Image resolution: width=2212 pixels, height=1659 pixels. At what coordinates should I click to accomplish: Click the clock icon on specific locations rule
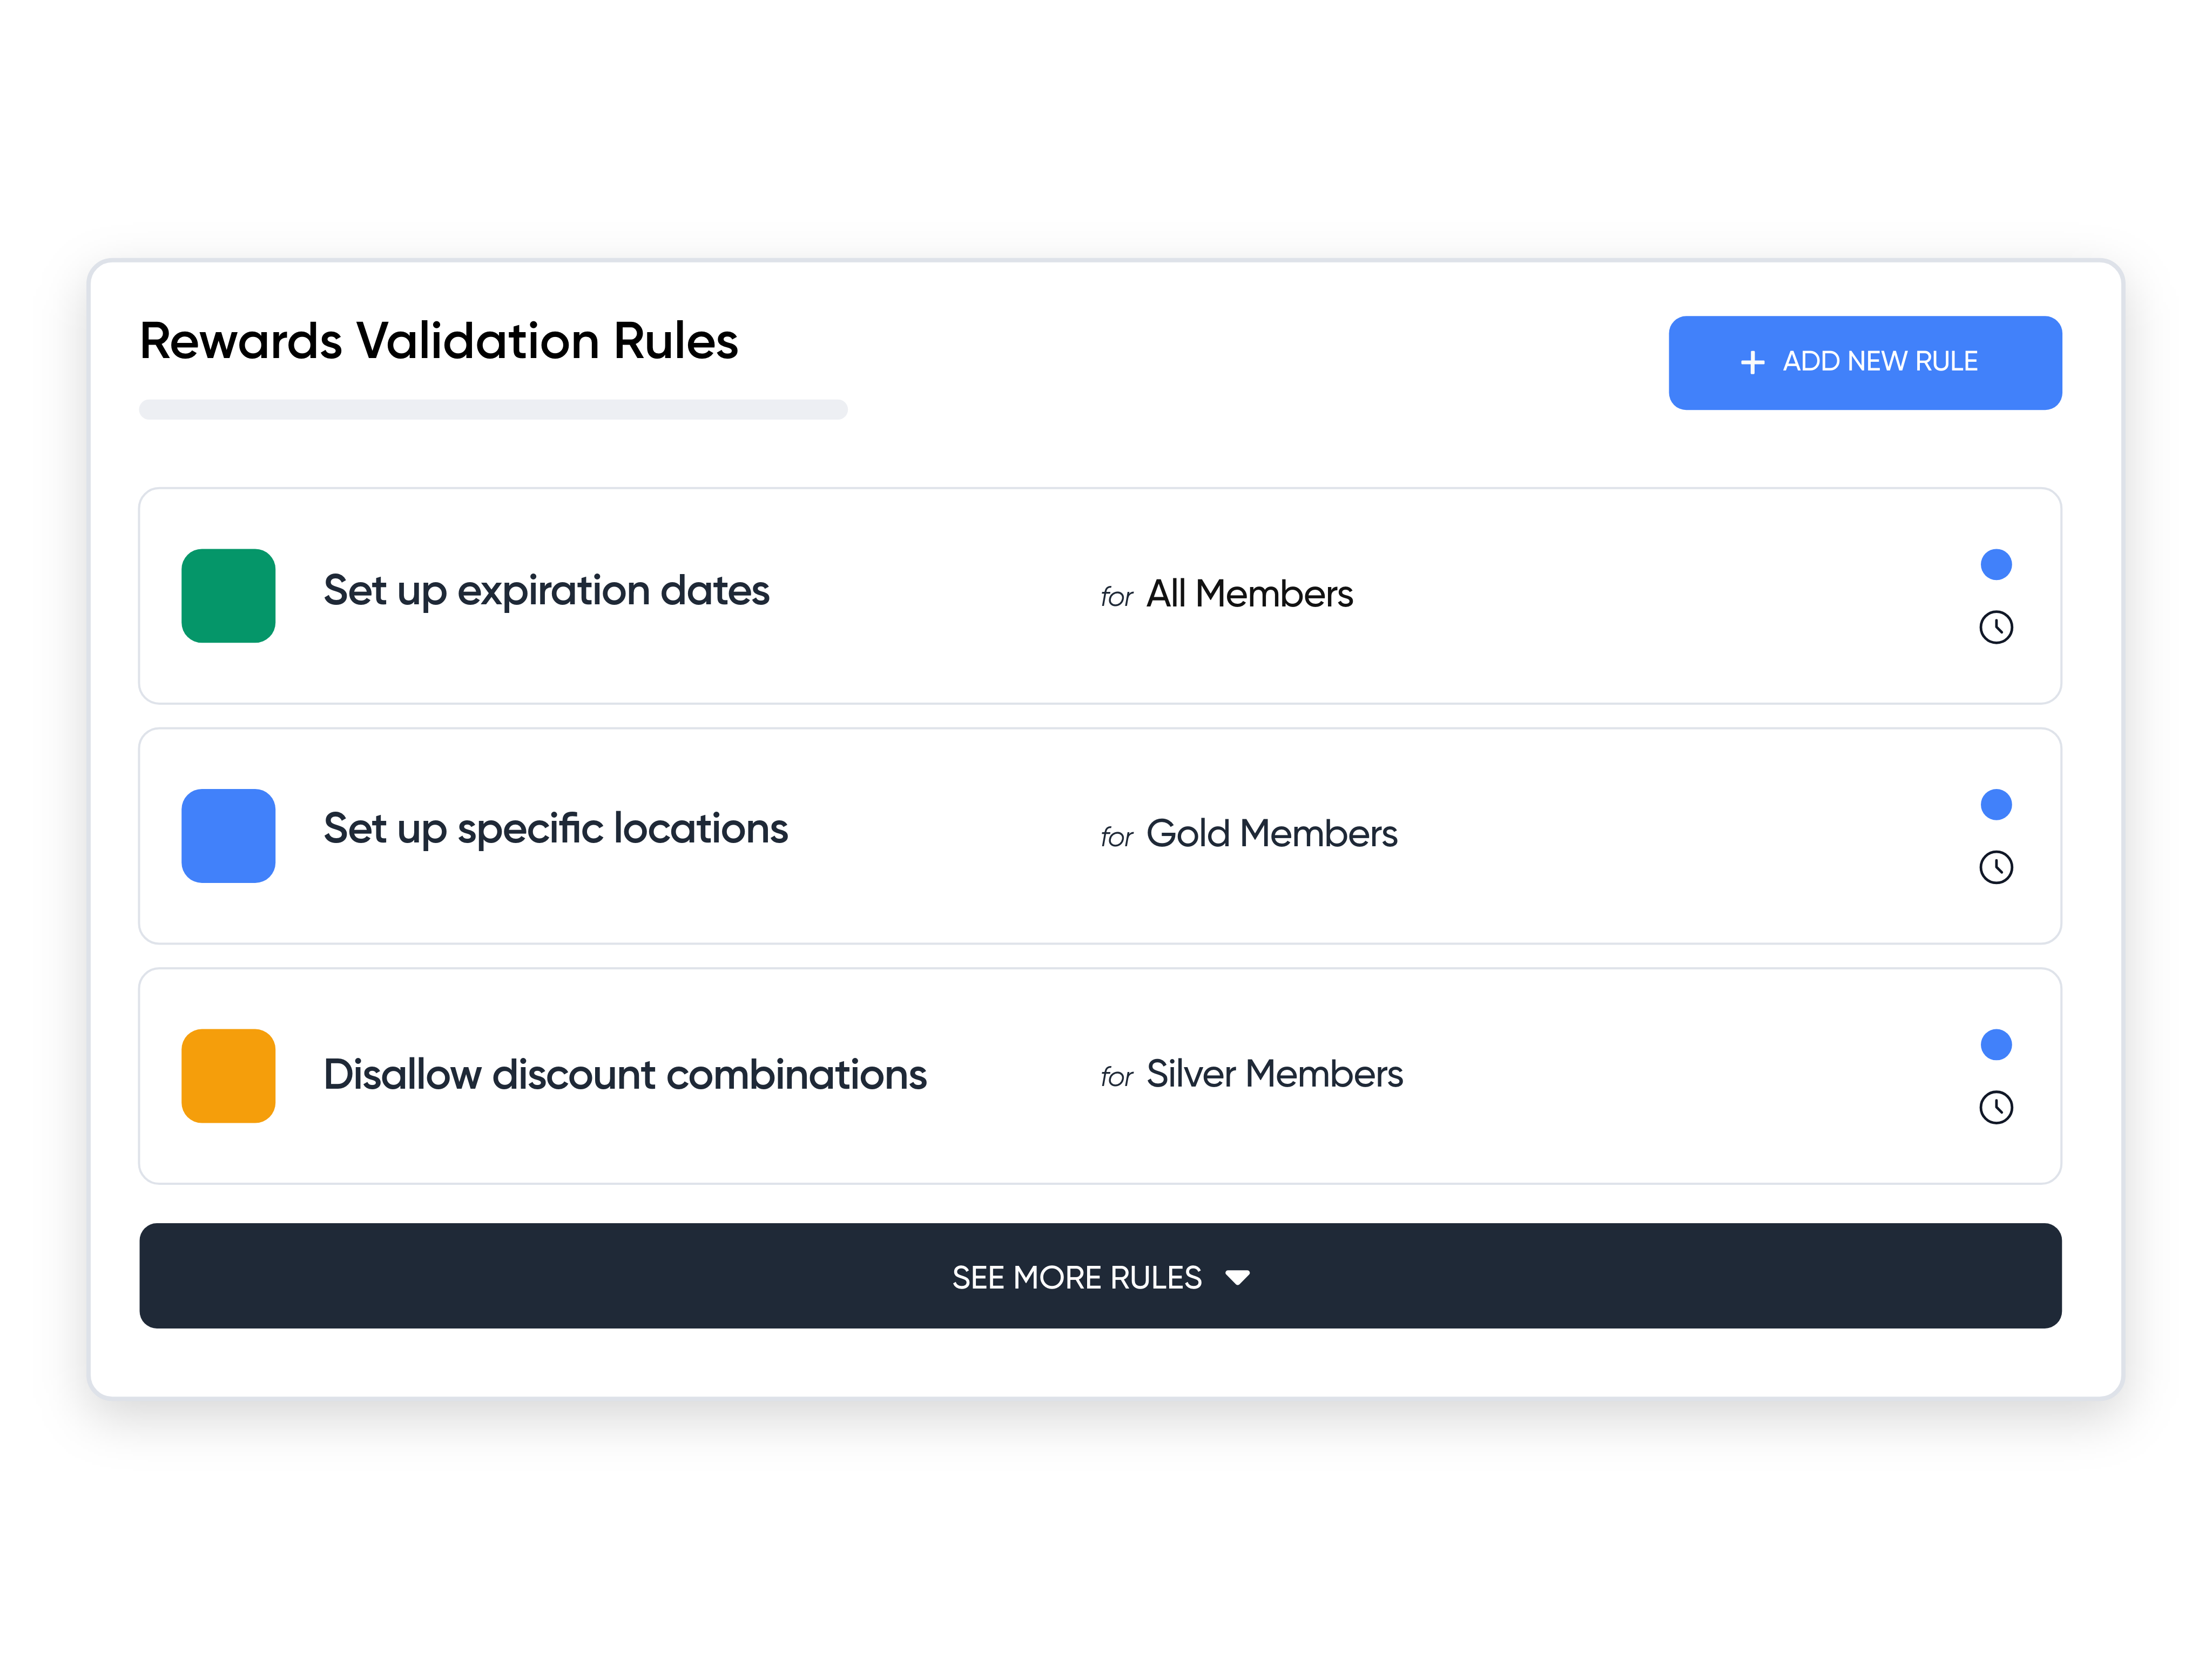tap(1996, 868)
